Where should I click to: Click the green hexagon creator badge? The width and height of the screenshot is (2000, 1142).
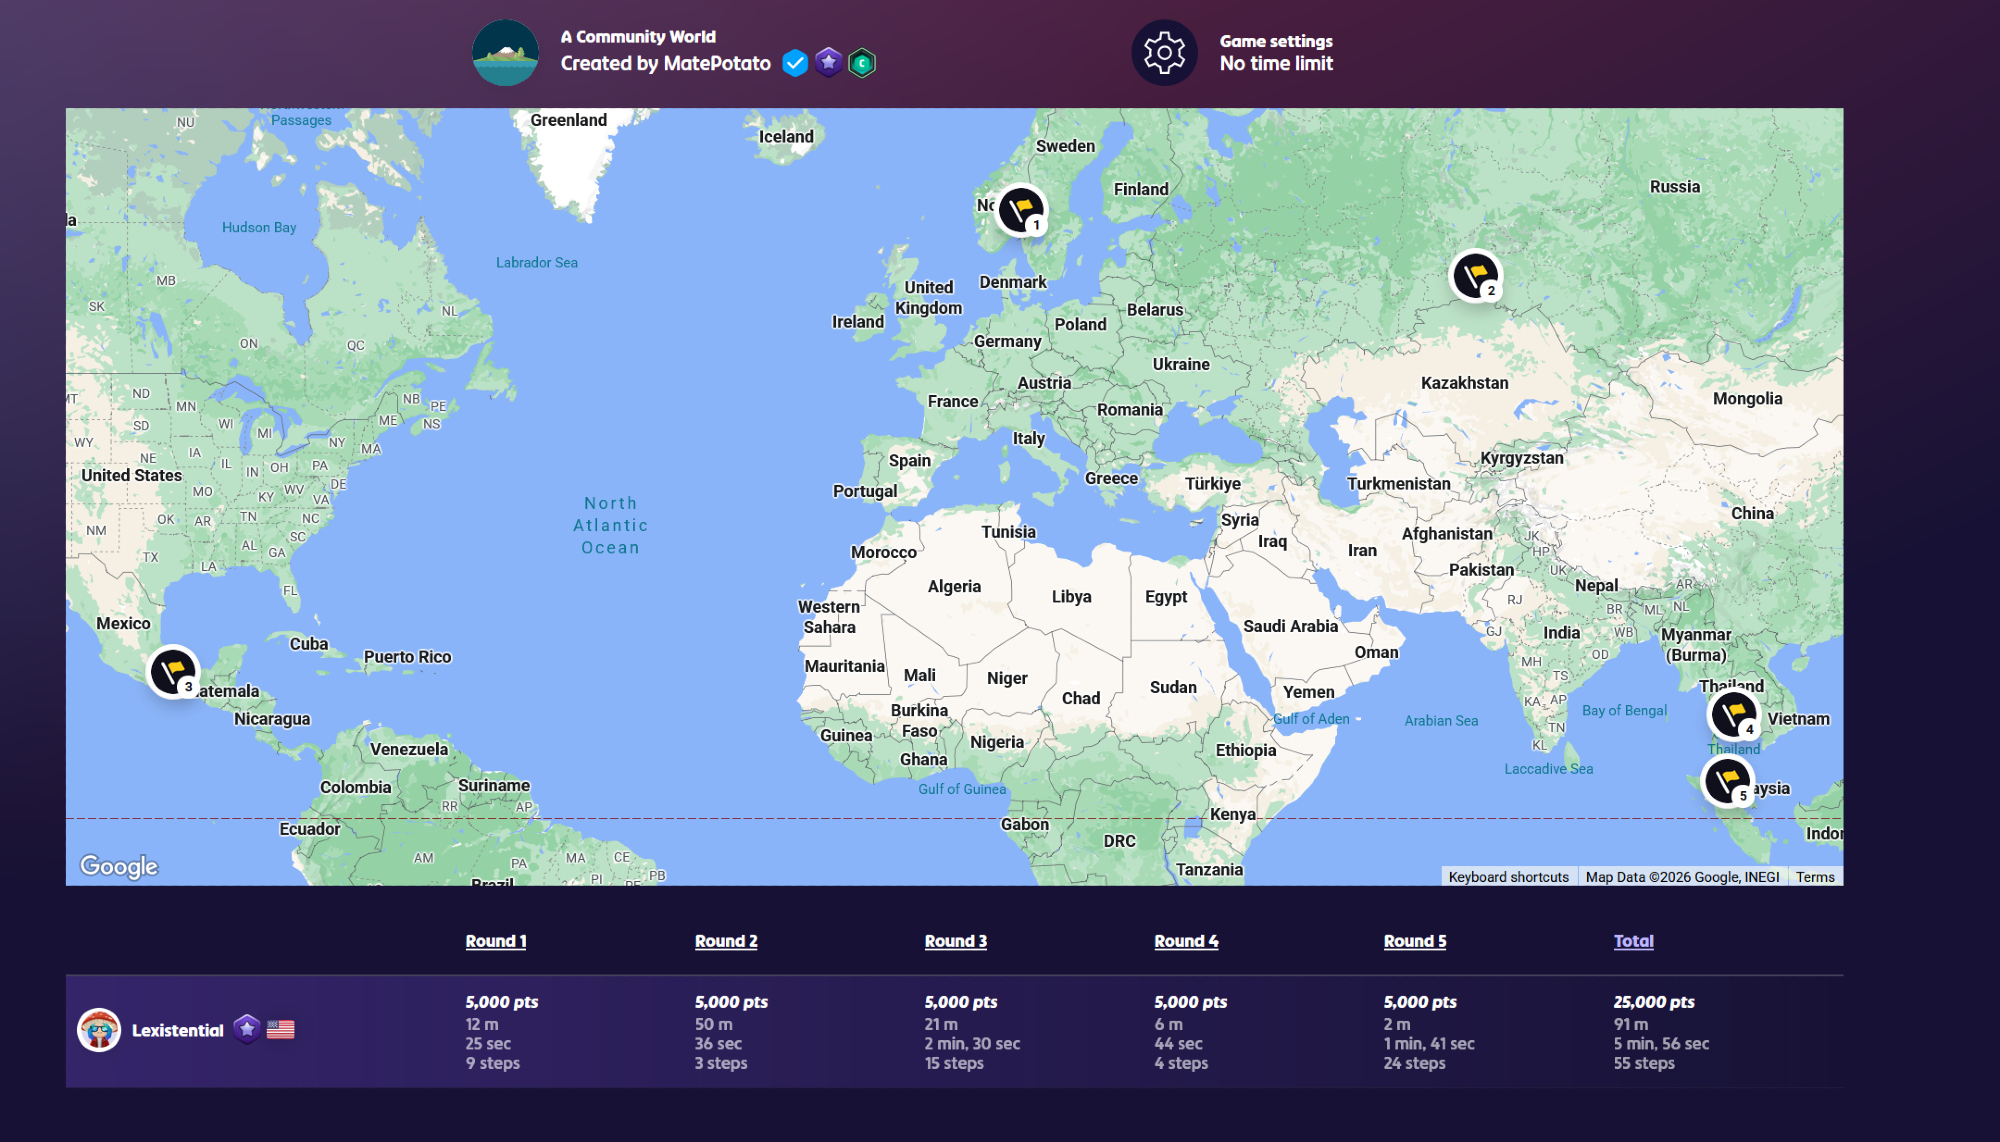[862, 63]
